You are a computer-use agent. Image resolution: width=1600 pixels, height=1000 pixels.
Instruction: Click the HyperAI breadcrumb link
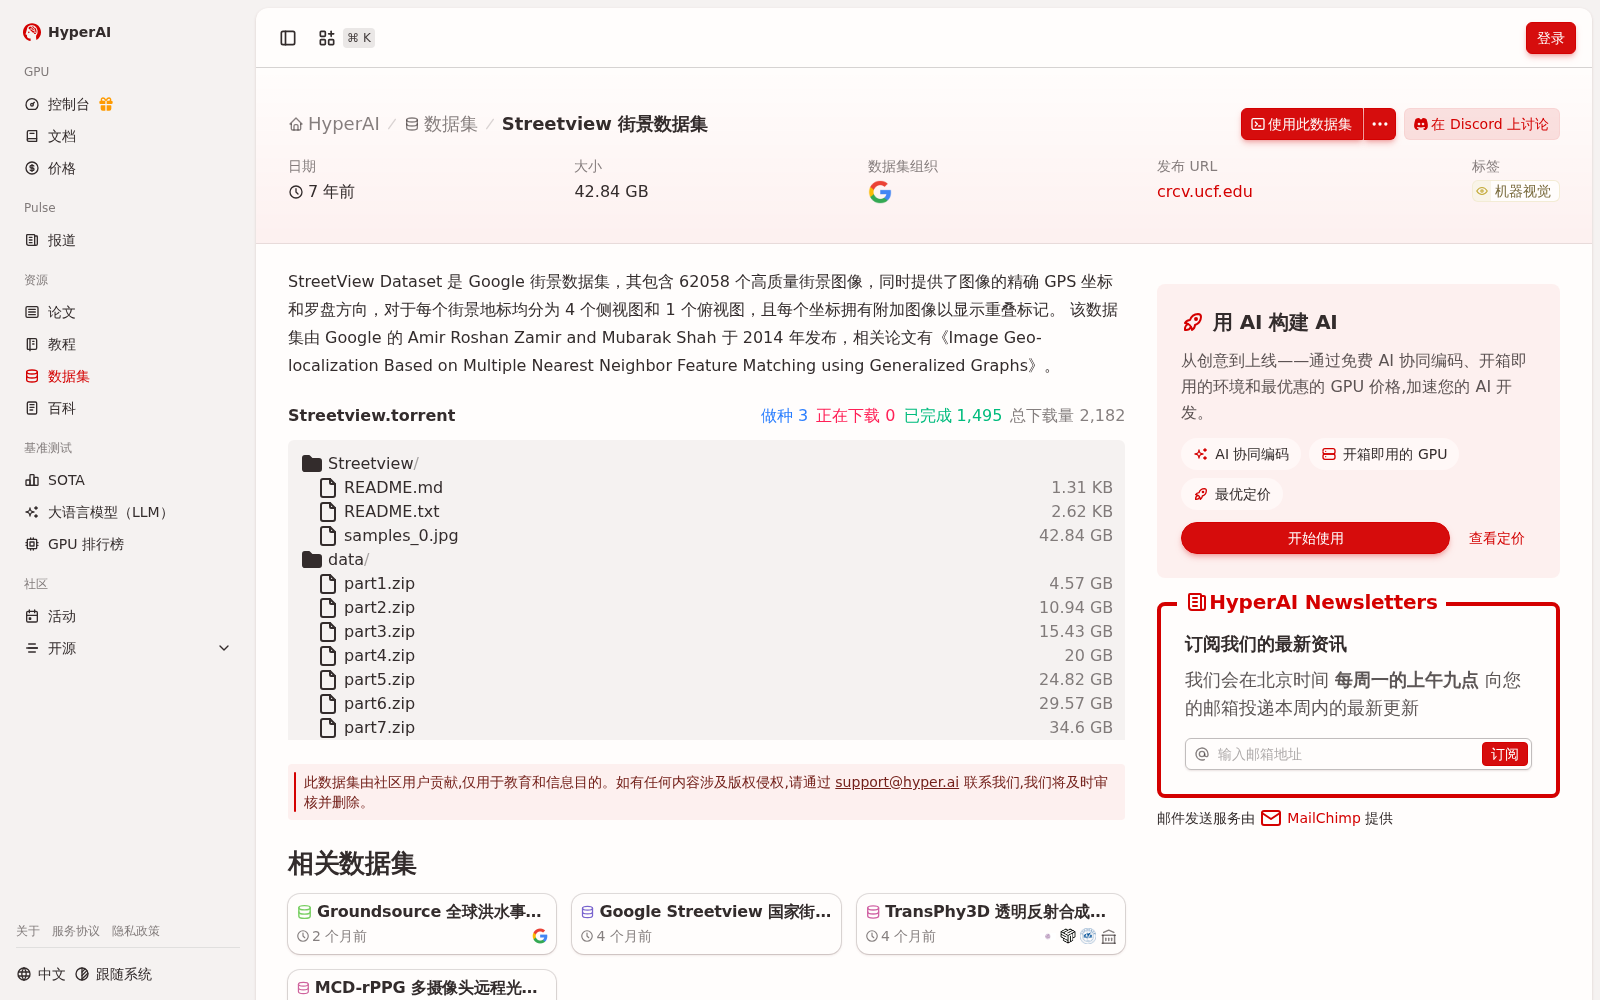(334, 124)
